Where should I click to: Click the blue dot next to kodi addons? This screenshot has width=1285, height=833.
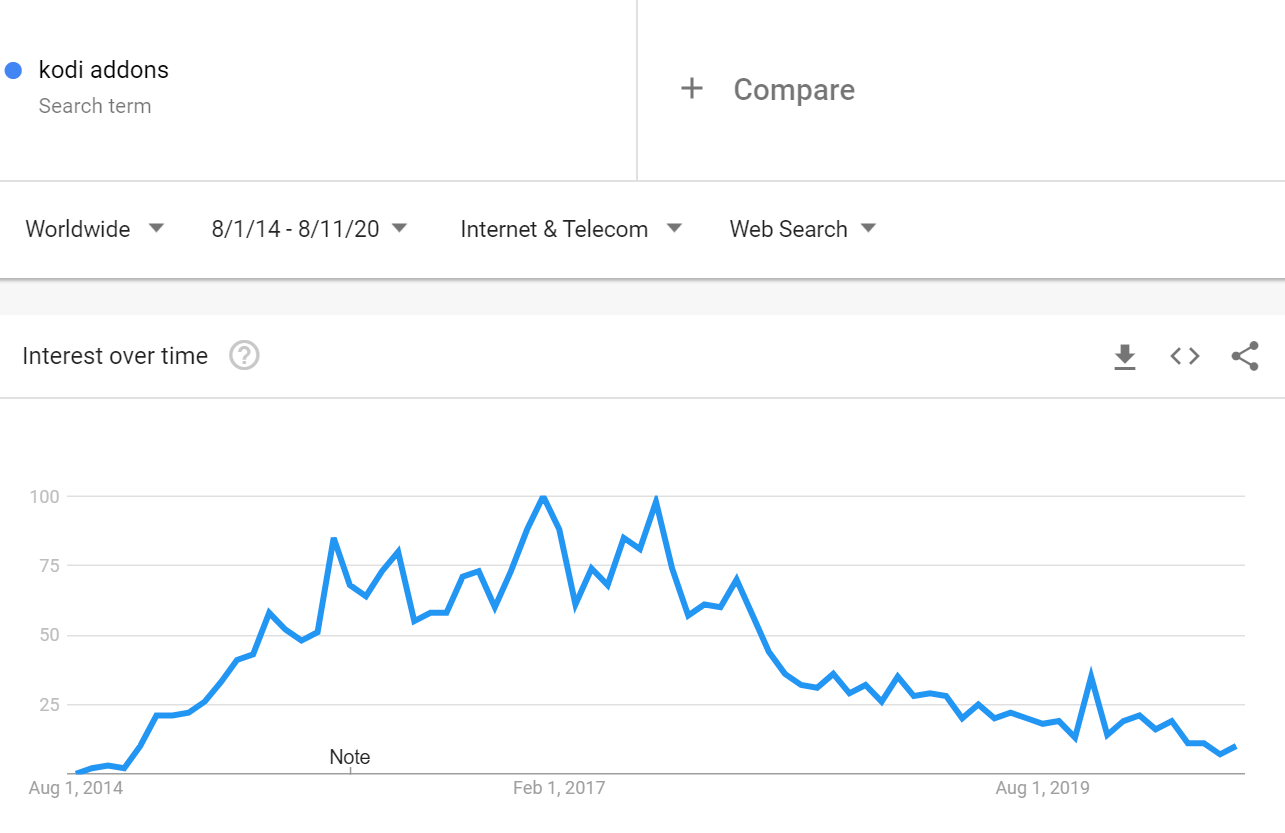click(14, 70)
